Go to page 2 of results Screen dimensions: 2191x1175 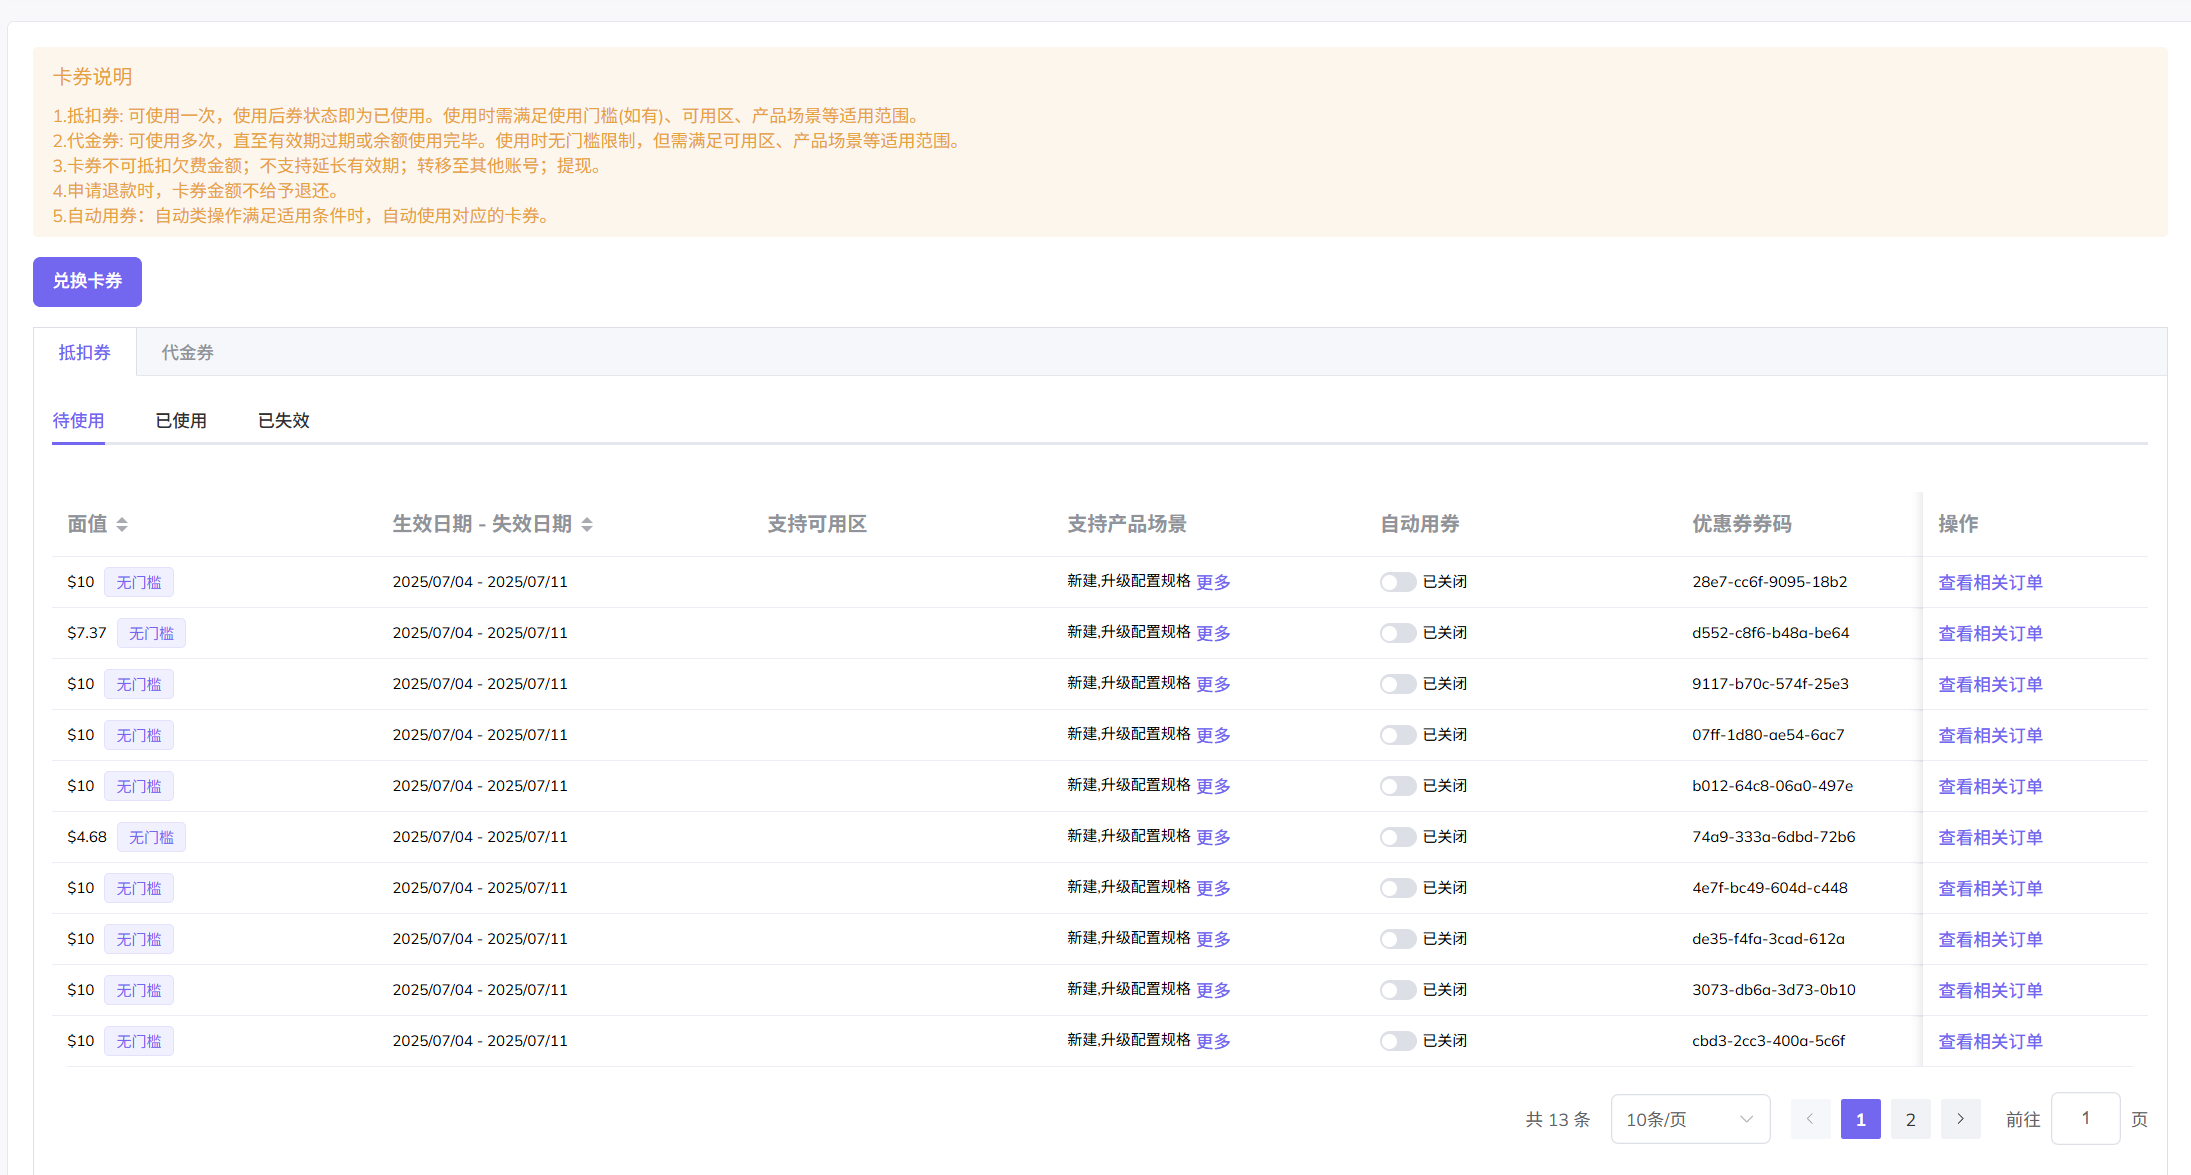click(1910, 1119)
